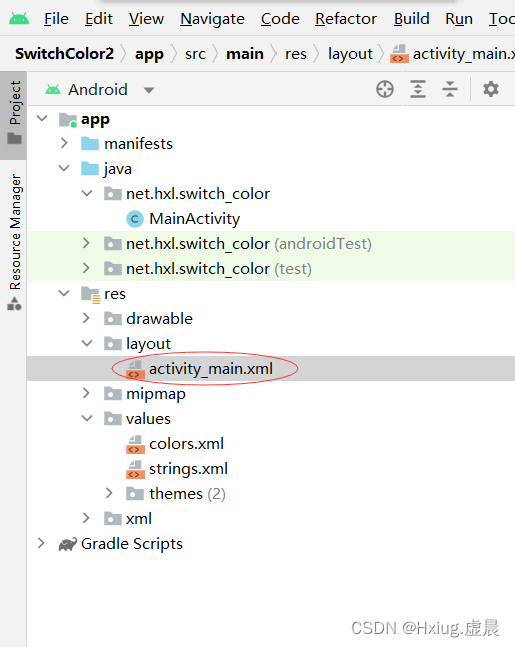Viewport: 515px width, 647px height.
Task: Expand the Gradle Scripts node
Action: pyautogui.click(x=41, y=543)
